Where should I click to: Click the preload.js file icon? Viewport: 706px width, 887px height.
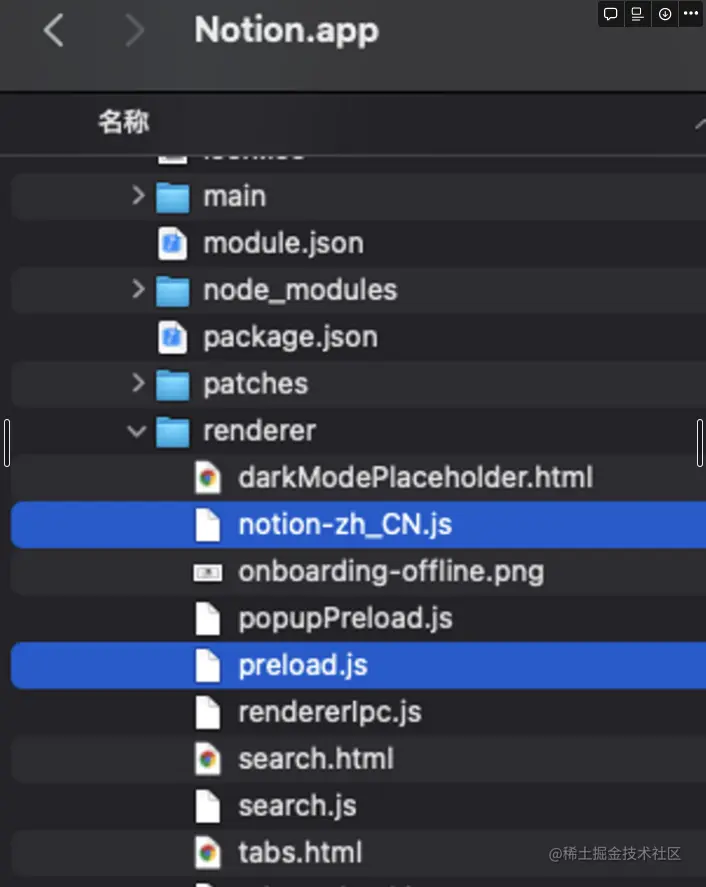(x=208, y=666)
